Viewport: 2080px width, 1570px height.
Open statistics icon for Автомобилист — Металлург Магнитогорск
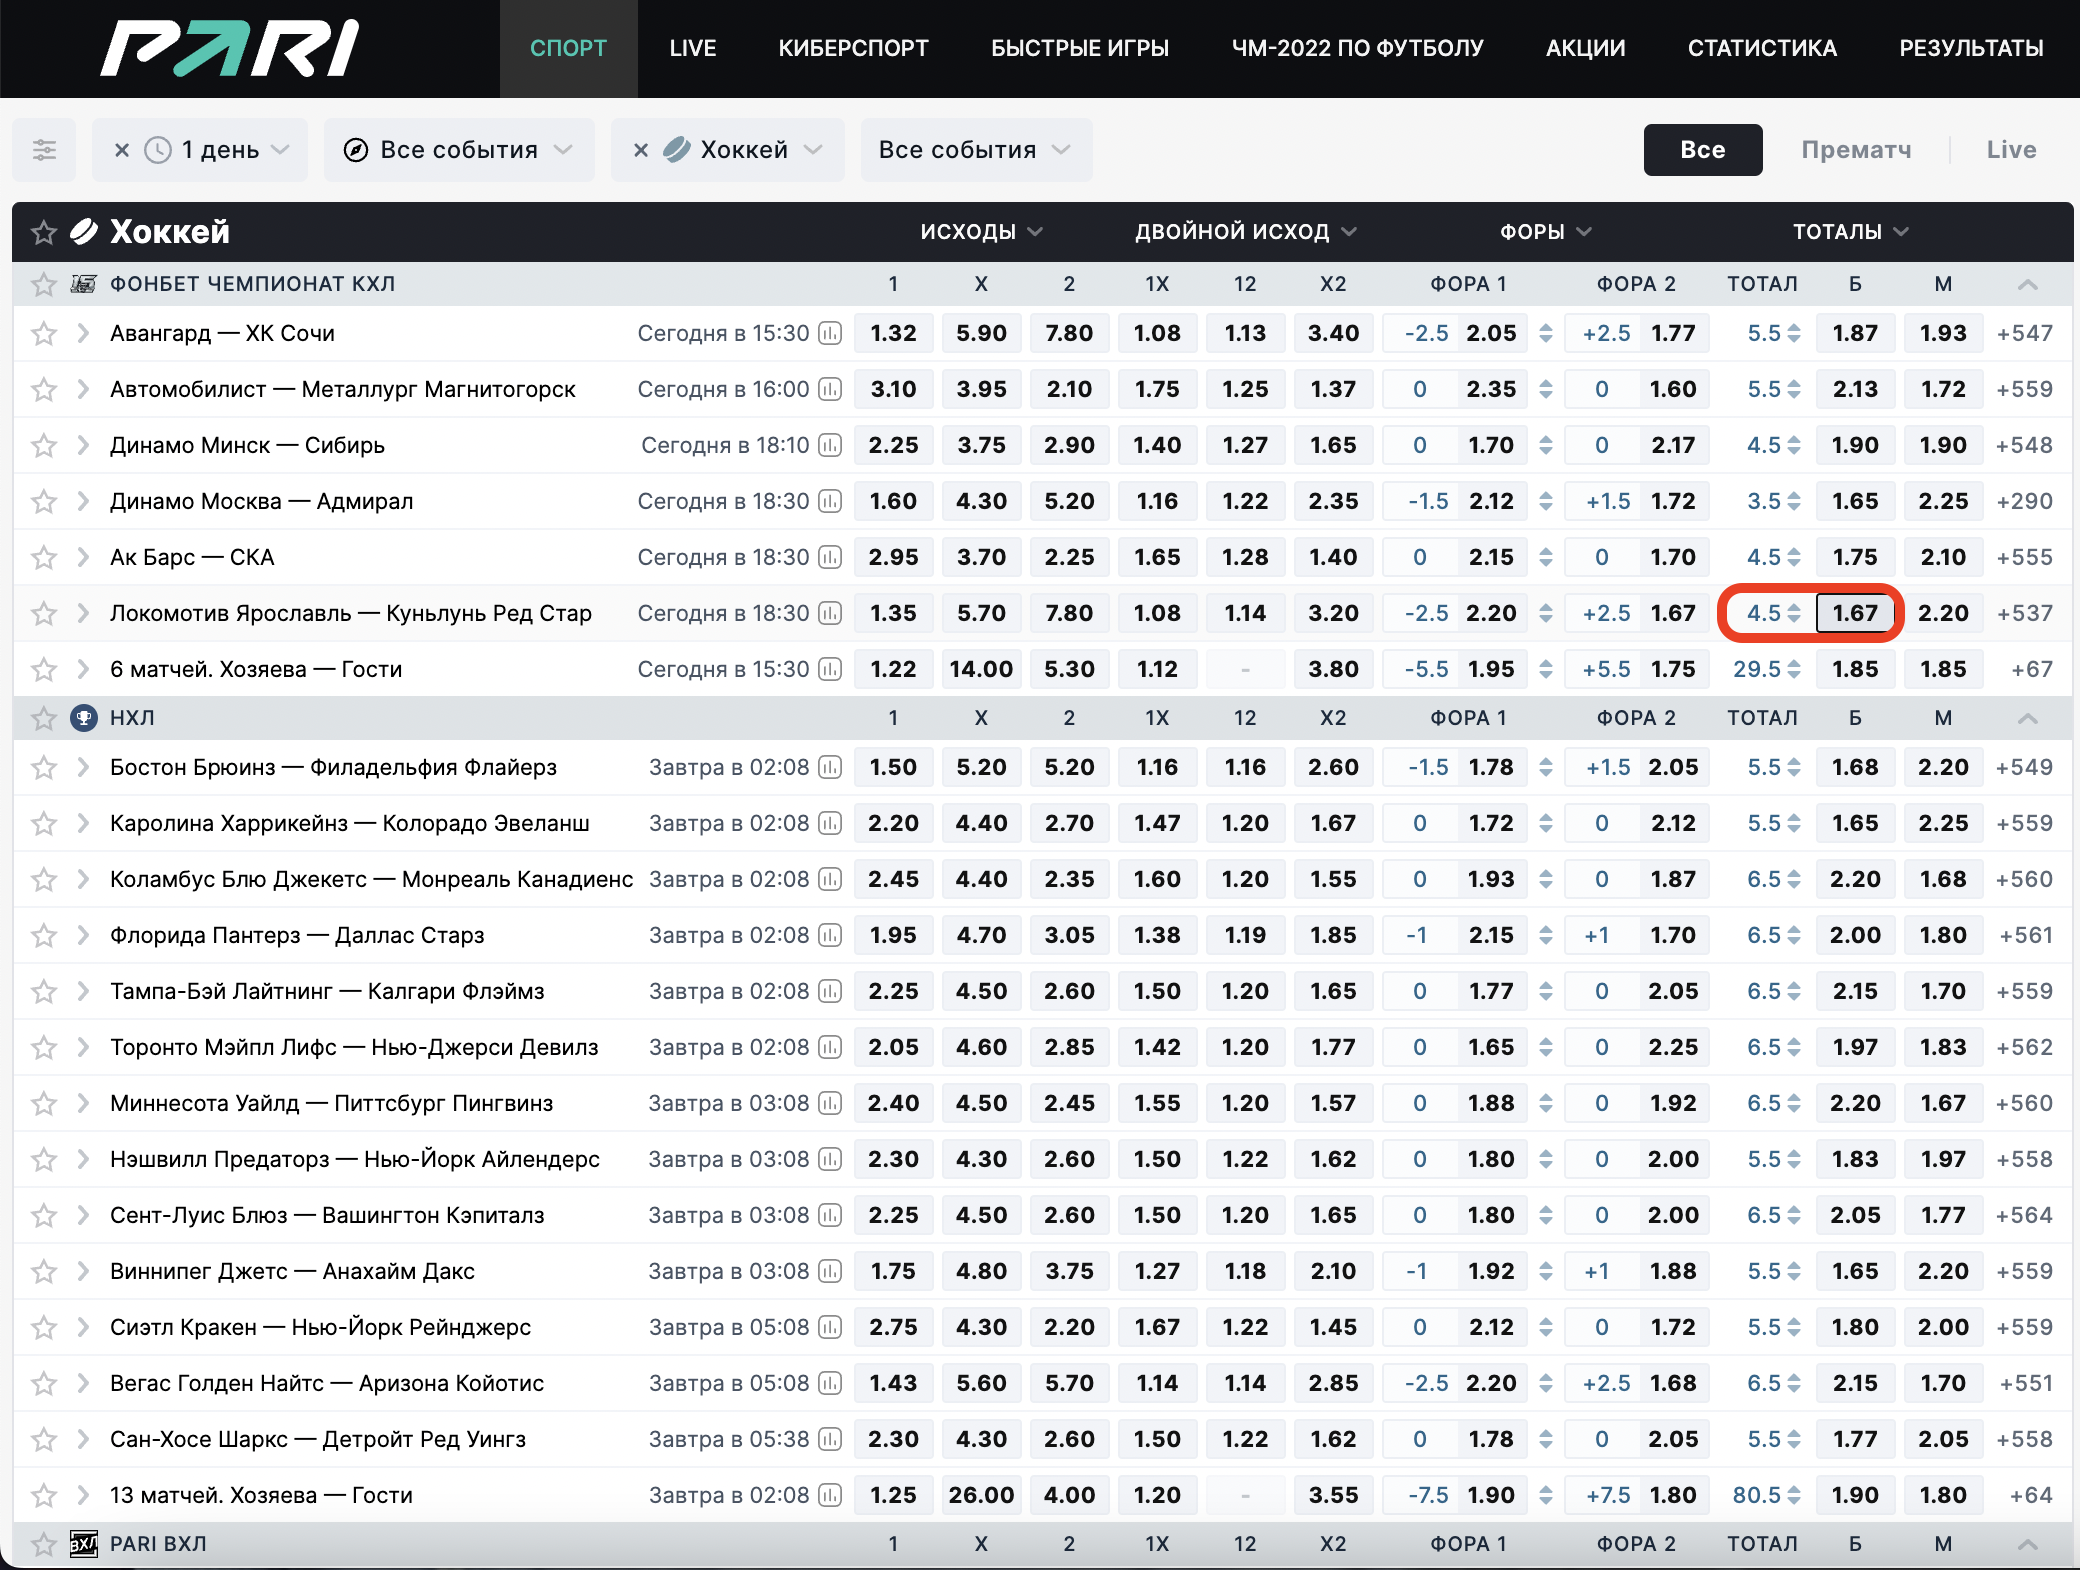830,389
